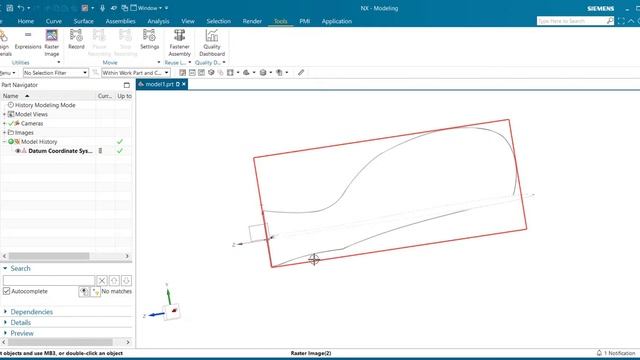Toggle the search filter lightbulb button
Screen dimensions: 640x360
click(95, 291)
